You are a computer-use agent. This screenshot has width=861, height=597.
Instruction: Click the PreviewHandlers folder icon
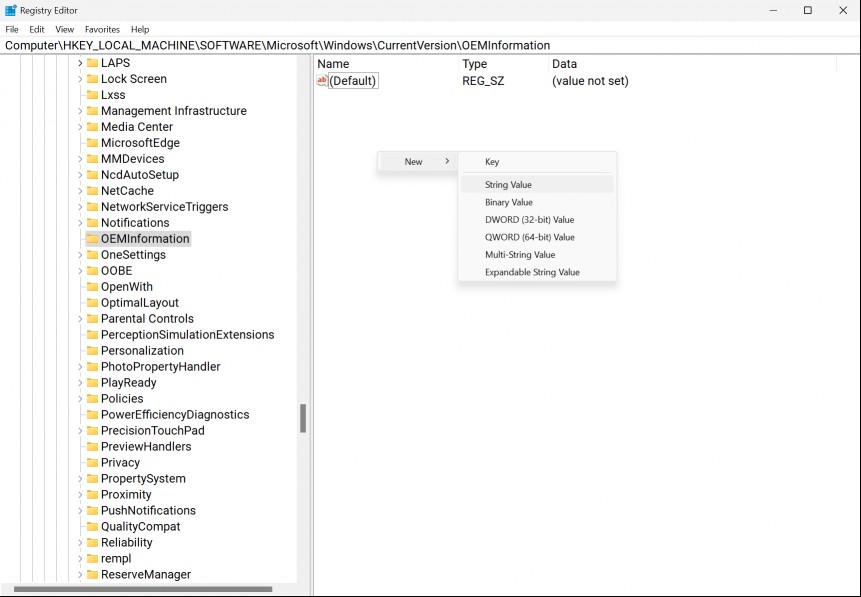coord(92,446)
